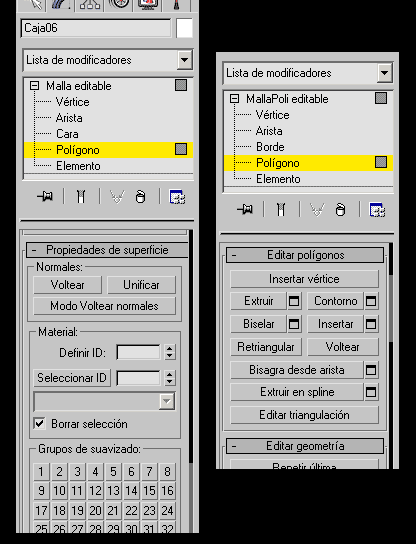The width and height of the screenshot is (416, 544).
Task: Click the Voltear normals button beside Unificar
Action: (x=68, y=285)
